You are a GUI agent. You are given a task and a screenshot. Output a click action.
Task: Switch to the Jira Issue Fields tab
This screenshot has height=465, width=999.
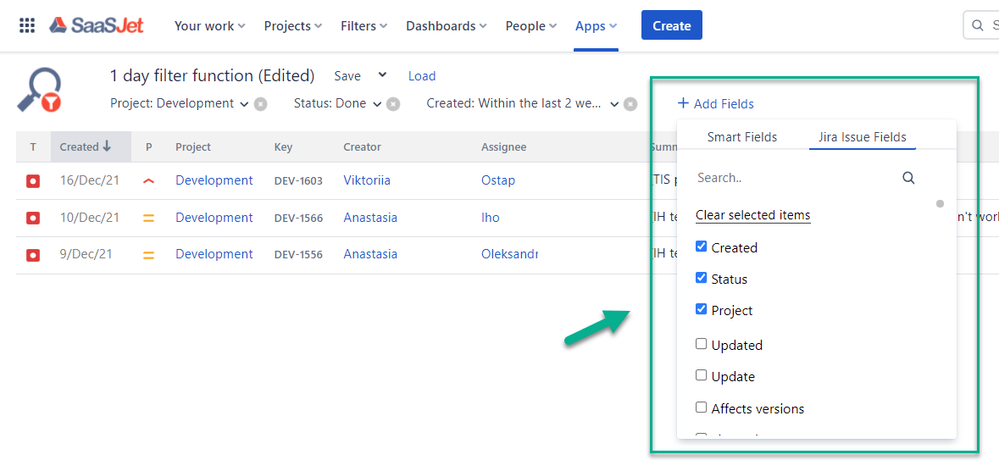[863, 137]
